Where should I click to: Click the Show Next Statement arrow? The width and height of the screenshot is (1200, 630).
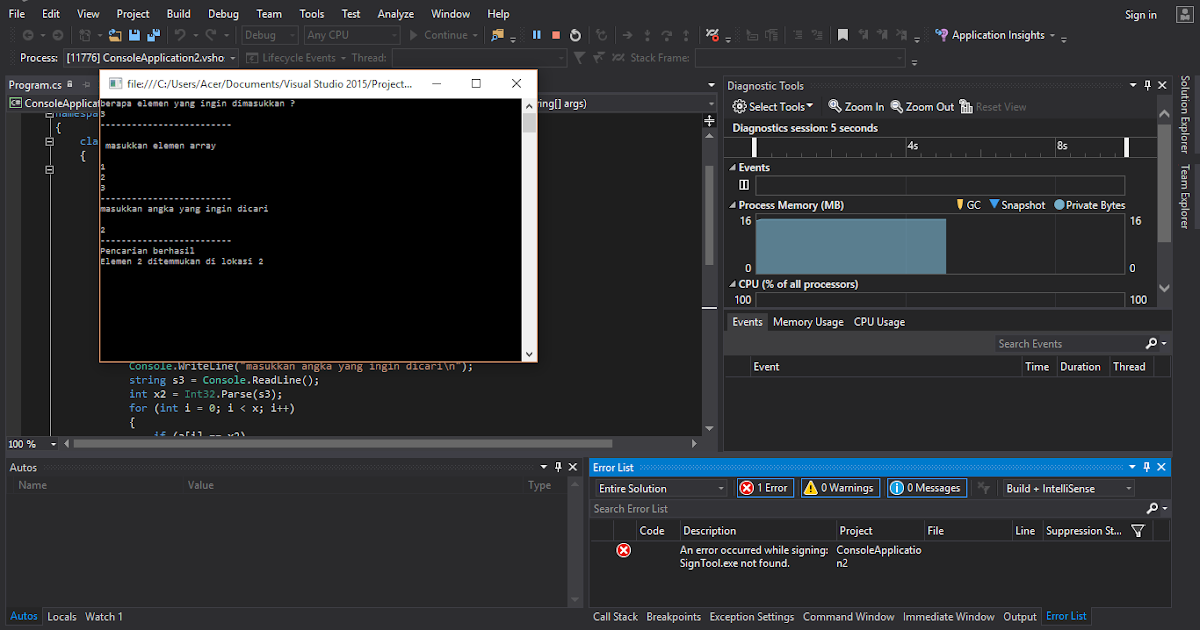coord(628,35)
